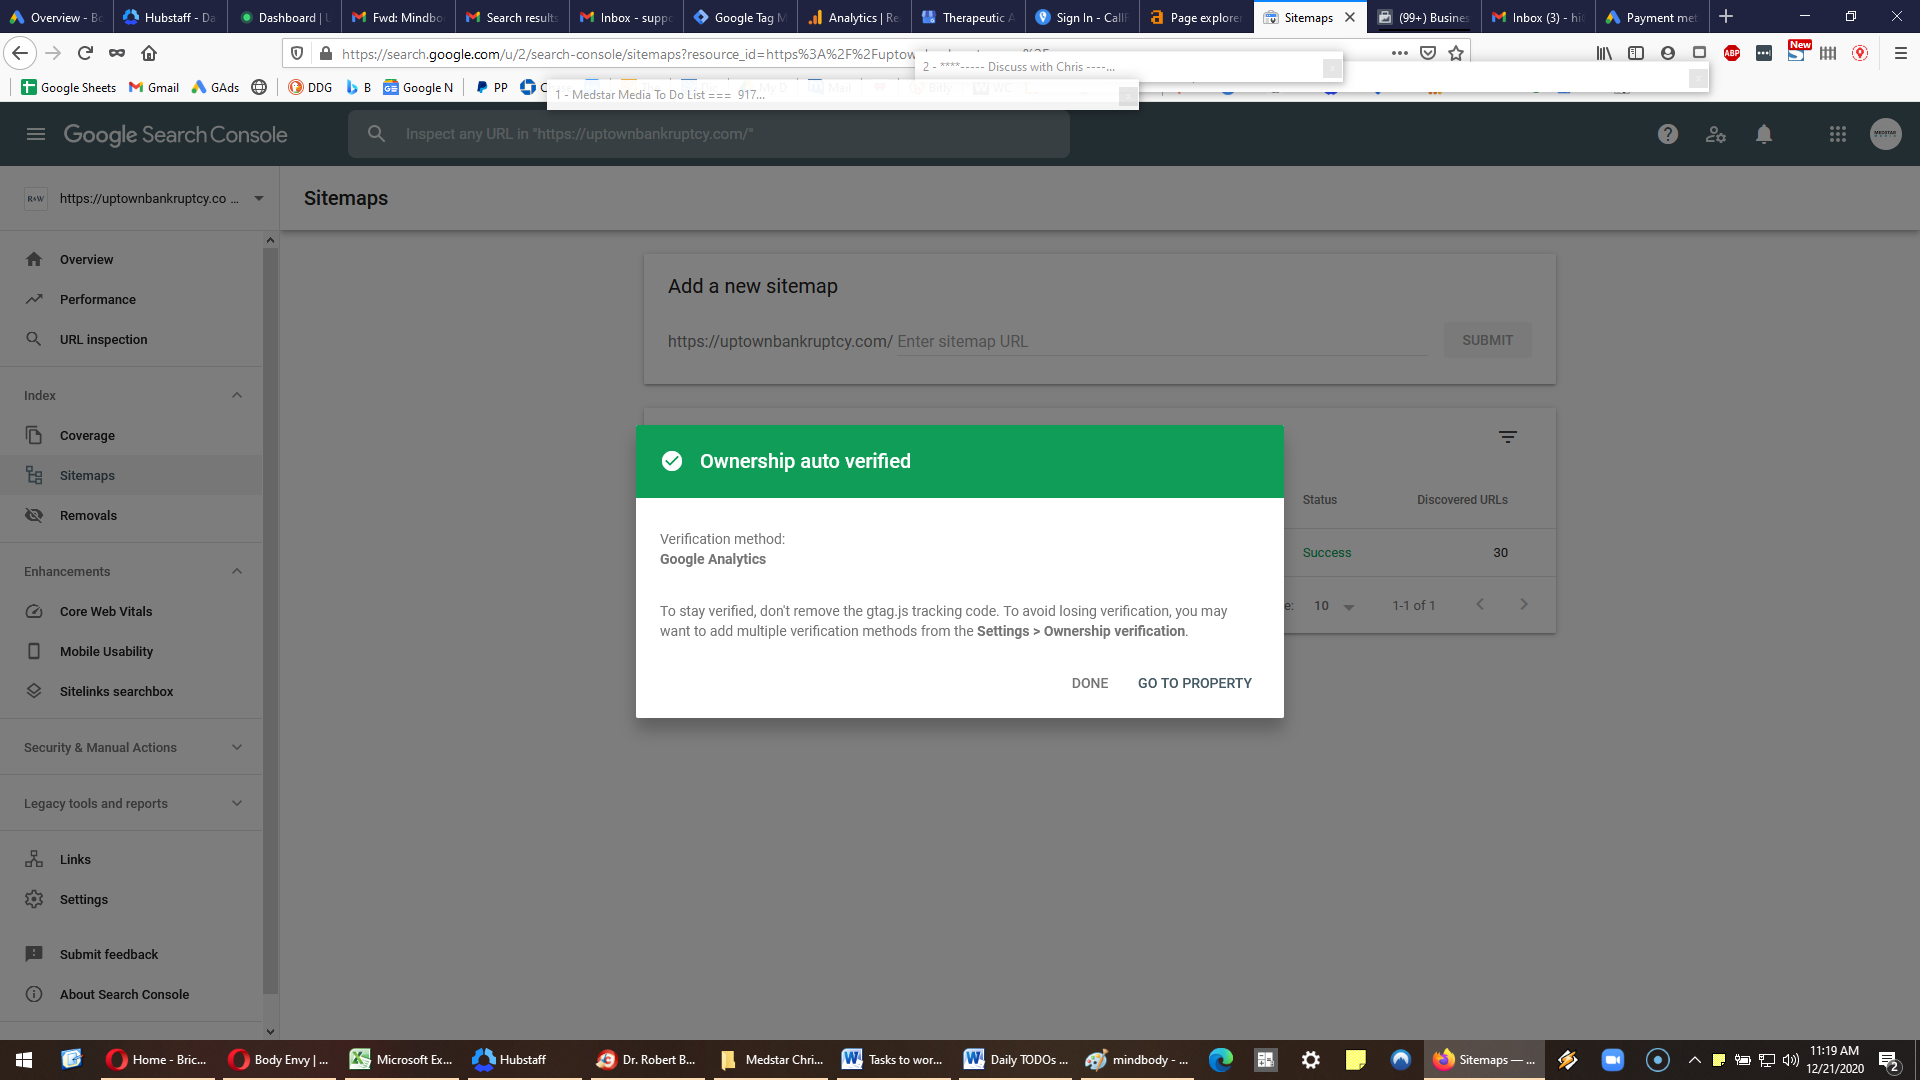Open the Google apps grid
The image size is (1920, 1080).
(1838, 134)
